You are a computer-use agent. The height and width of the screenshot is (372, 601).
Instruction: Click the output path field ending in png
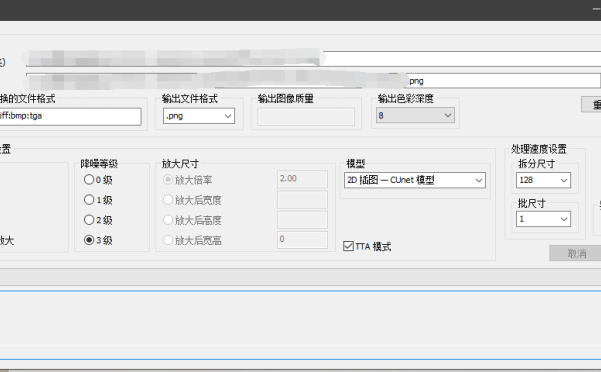point(313,81)
